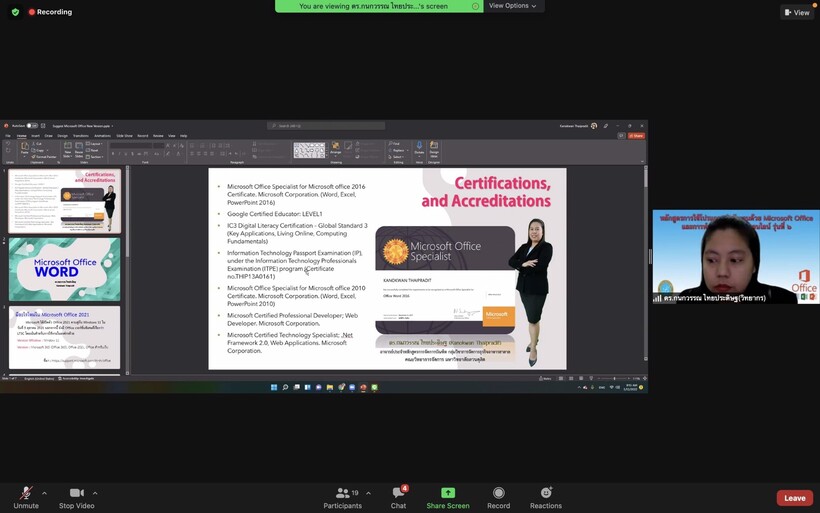Click the font color button in Font group

pos(179,154)
